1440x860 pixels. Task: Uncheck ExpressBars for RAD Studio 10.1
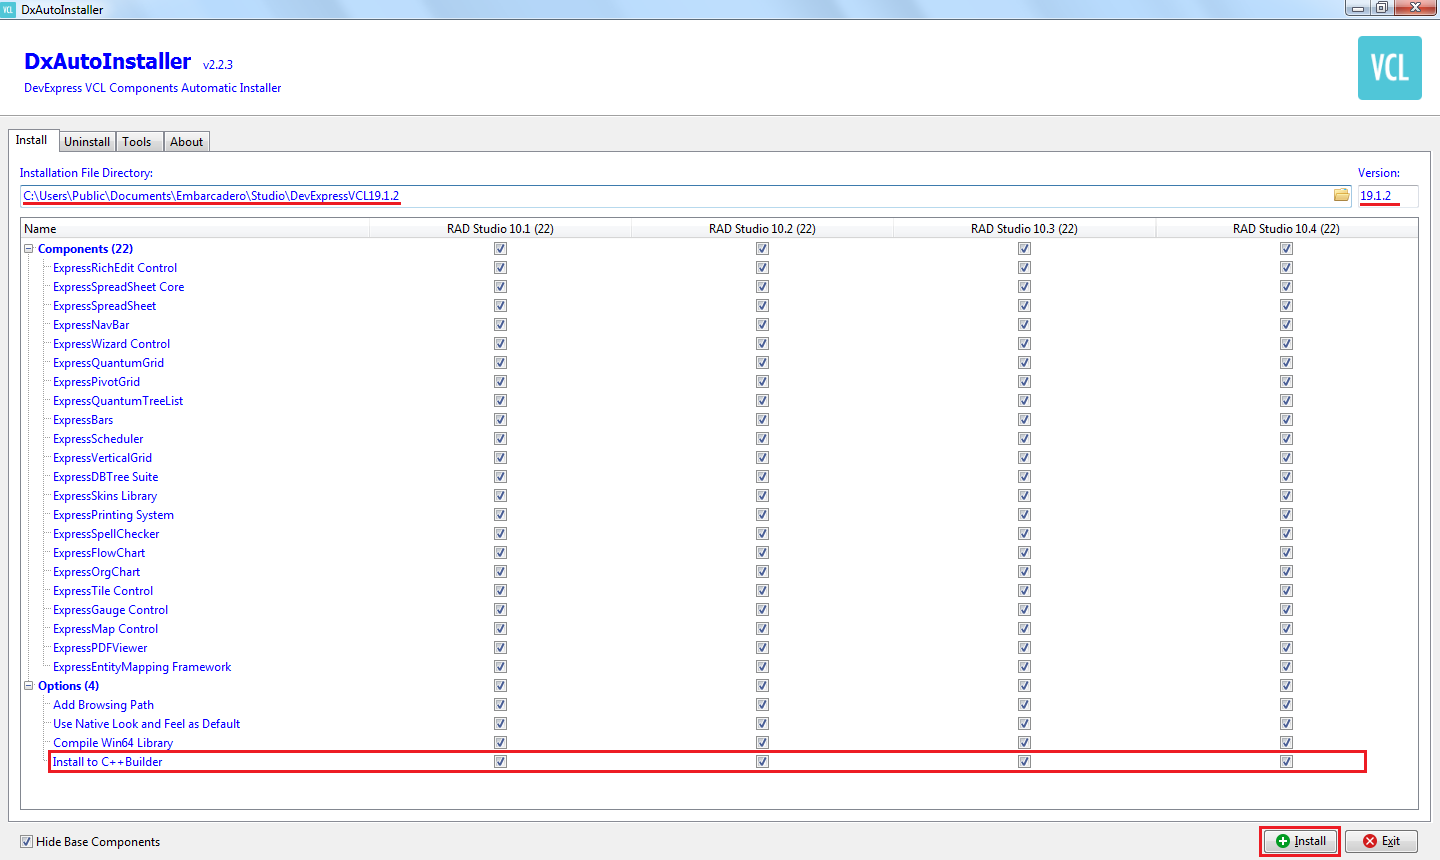pos(500,420)
